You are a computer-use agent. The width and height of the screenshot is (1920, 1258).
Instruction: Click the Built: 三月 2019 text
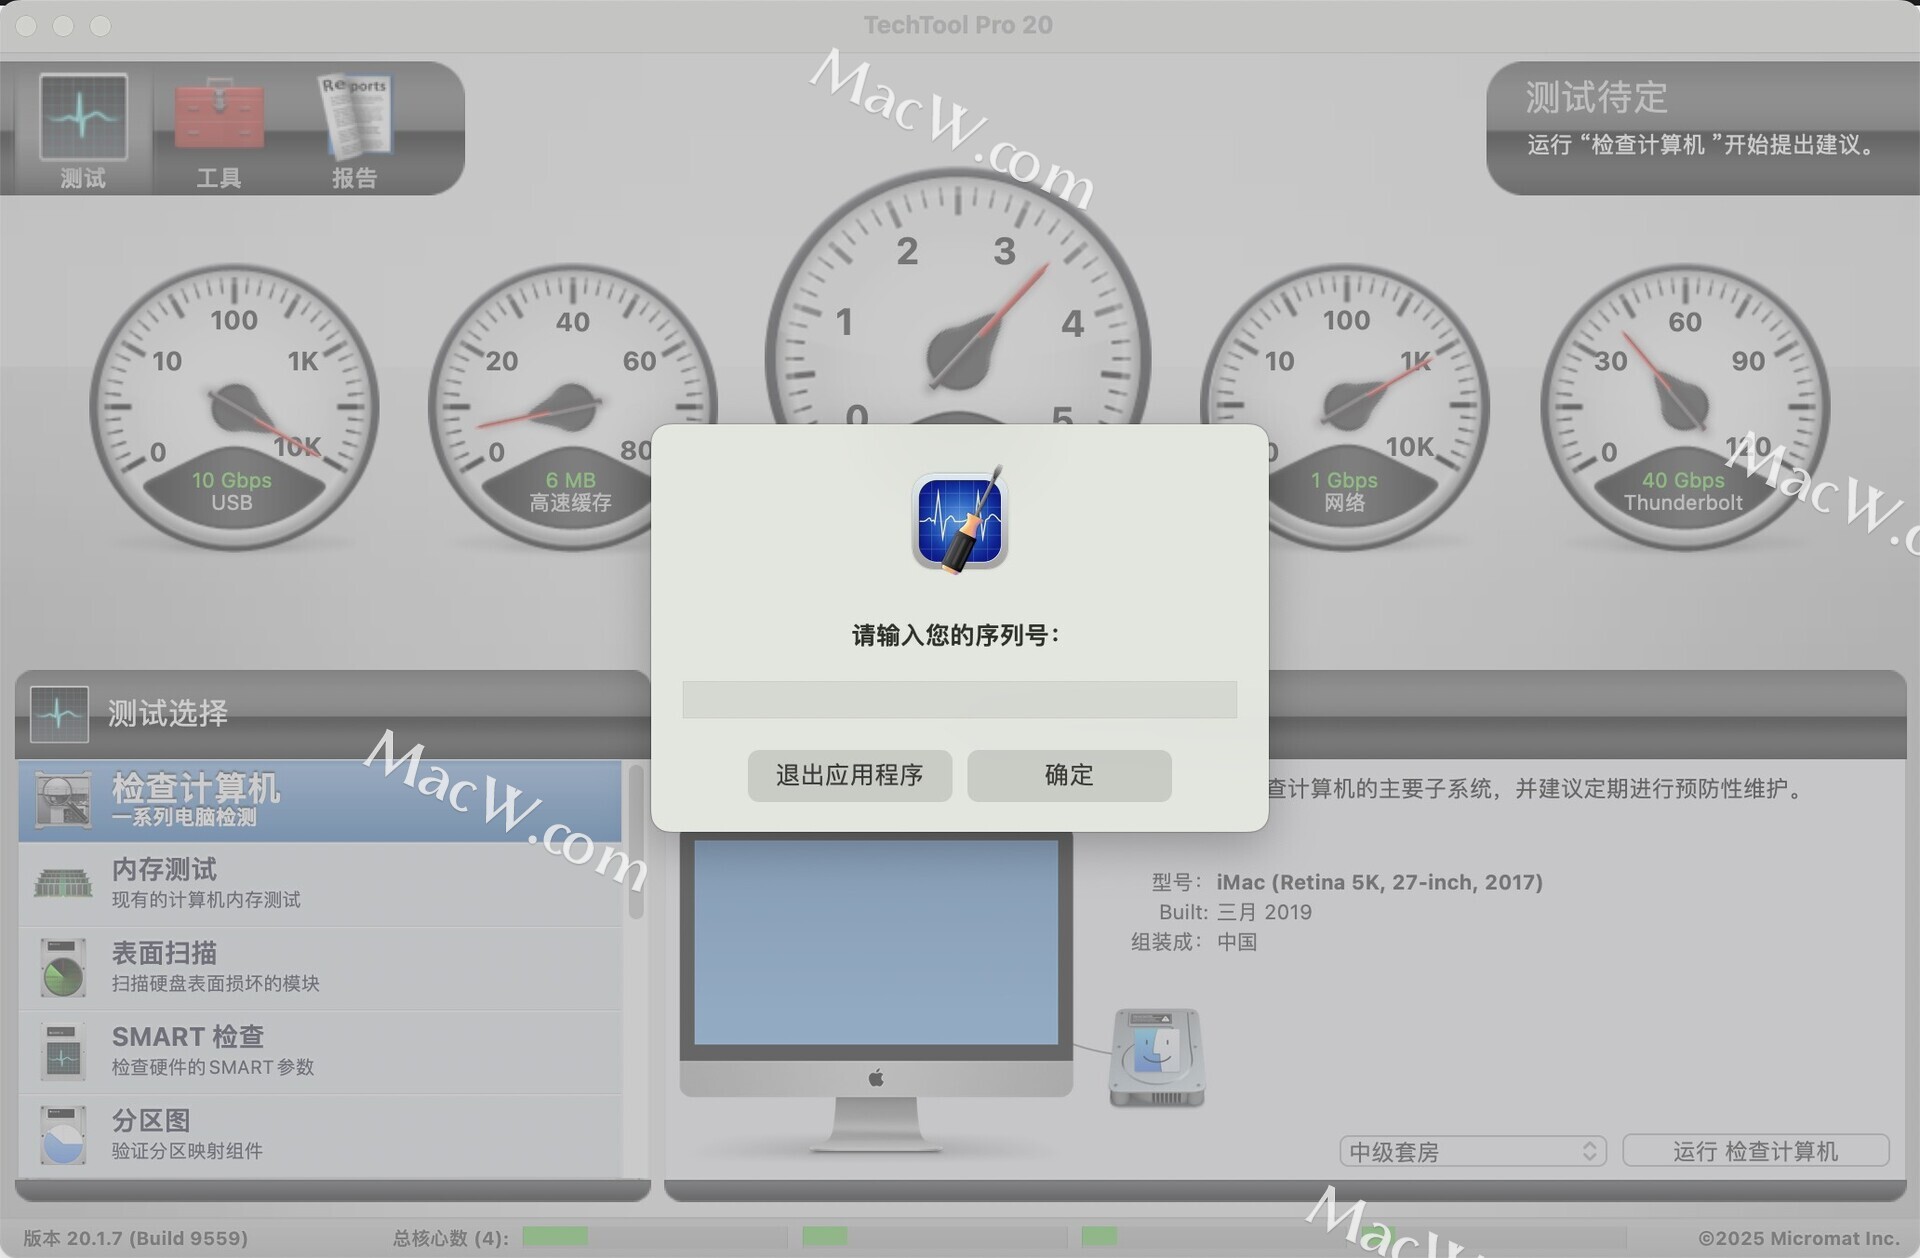tap(1235, 912)
